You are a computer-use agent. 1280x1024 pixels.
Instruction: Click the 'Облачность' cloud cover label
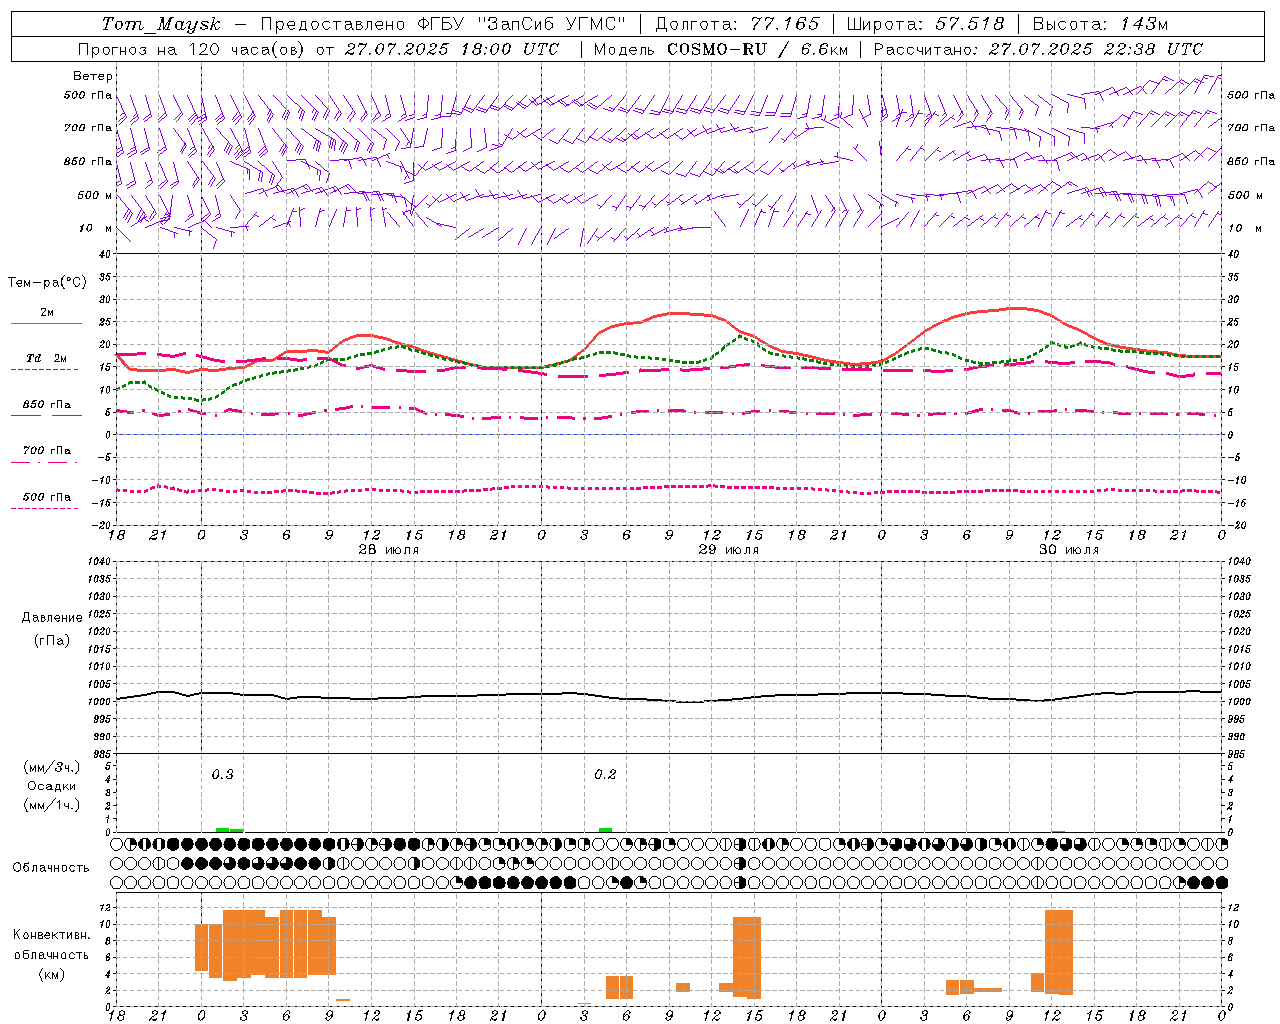[51, 867]
